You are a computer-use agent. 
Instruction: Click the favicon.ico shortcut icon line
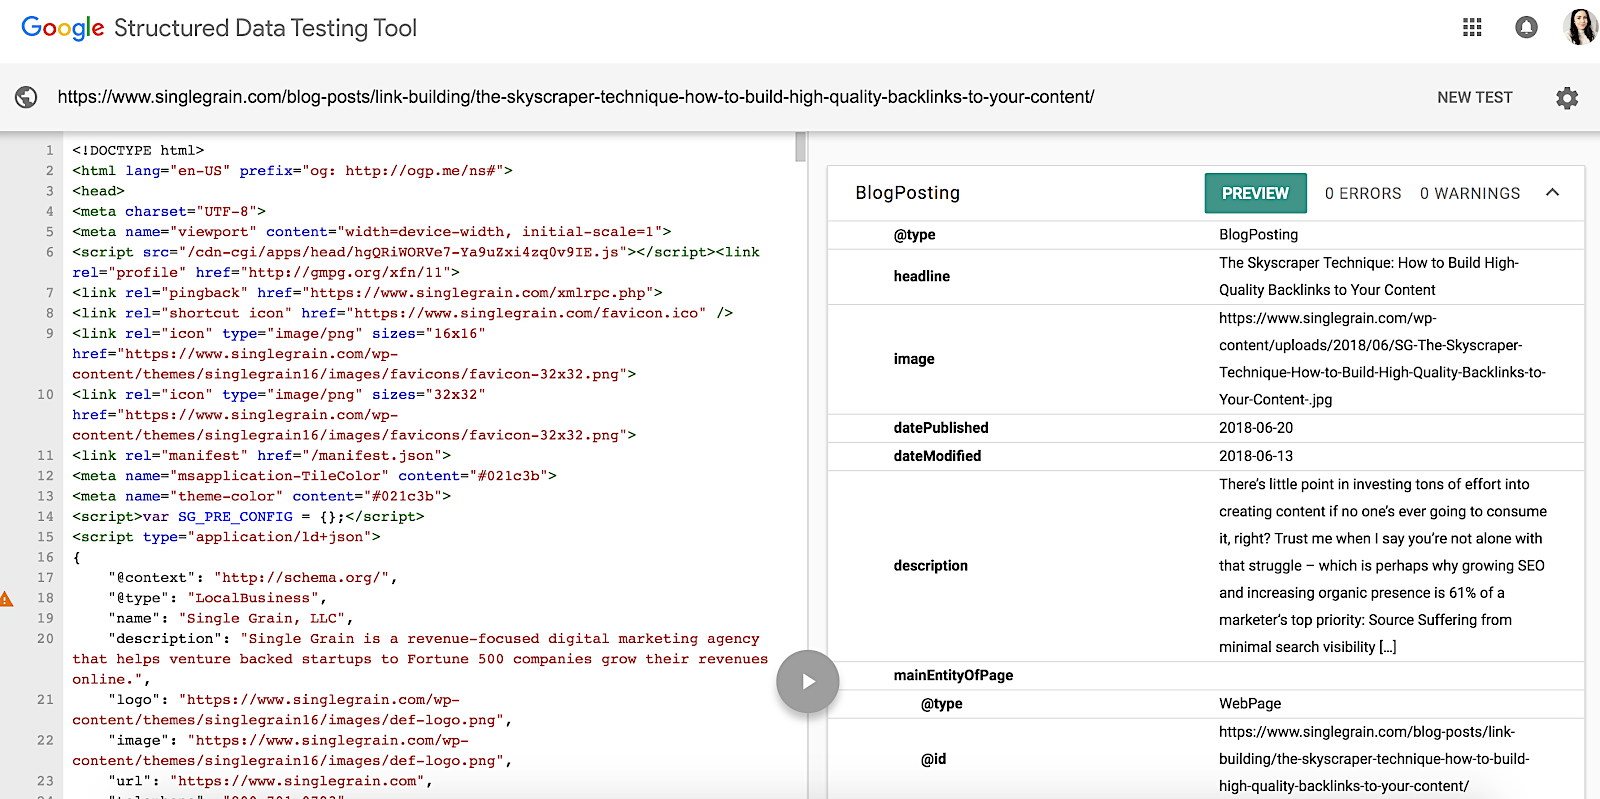402,313
